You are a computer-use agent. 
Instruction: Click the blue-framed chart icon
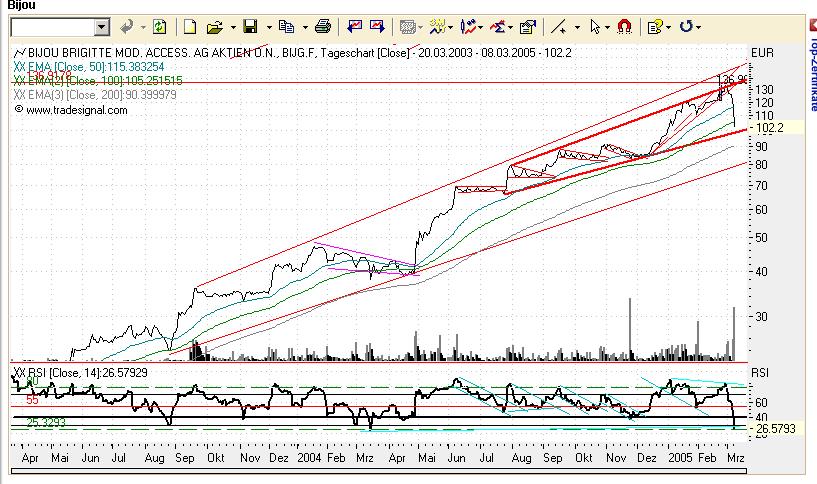coord(354,26)
